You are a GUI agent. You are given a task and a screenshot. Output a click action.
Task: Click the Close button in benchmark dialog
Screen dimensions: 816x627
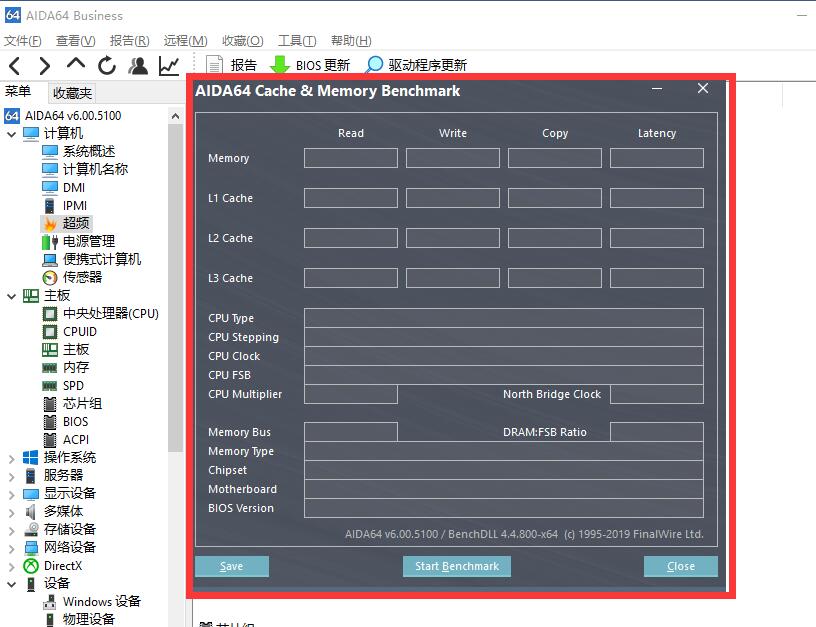[680, 566]
